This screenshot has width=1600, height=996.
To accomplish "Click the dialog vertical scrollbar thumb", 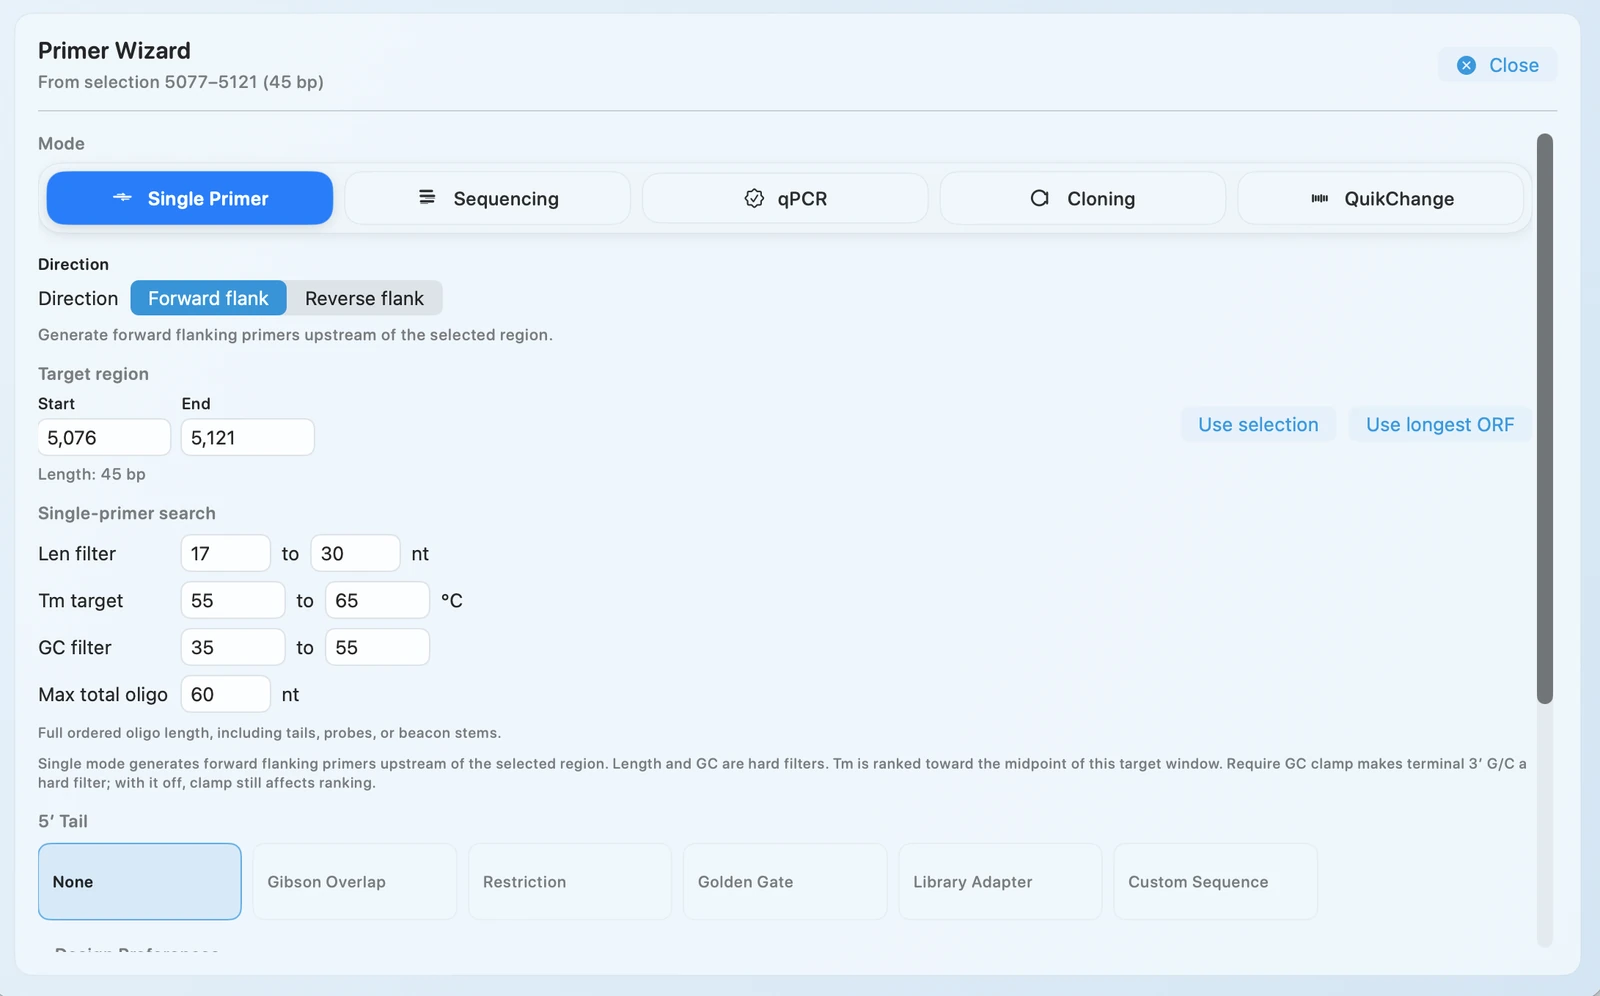I will click(1544, 418).
